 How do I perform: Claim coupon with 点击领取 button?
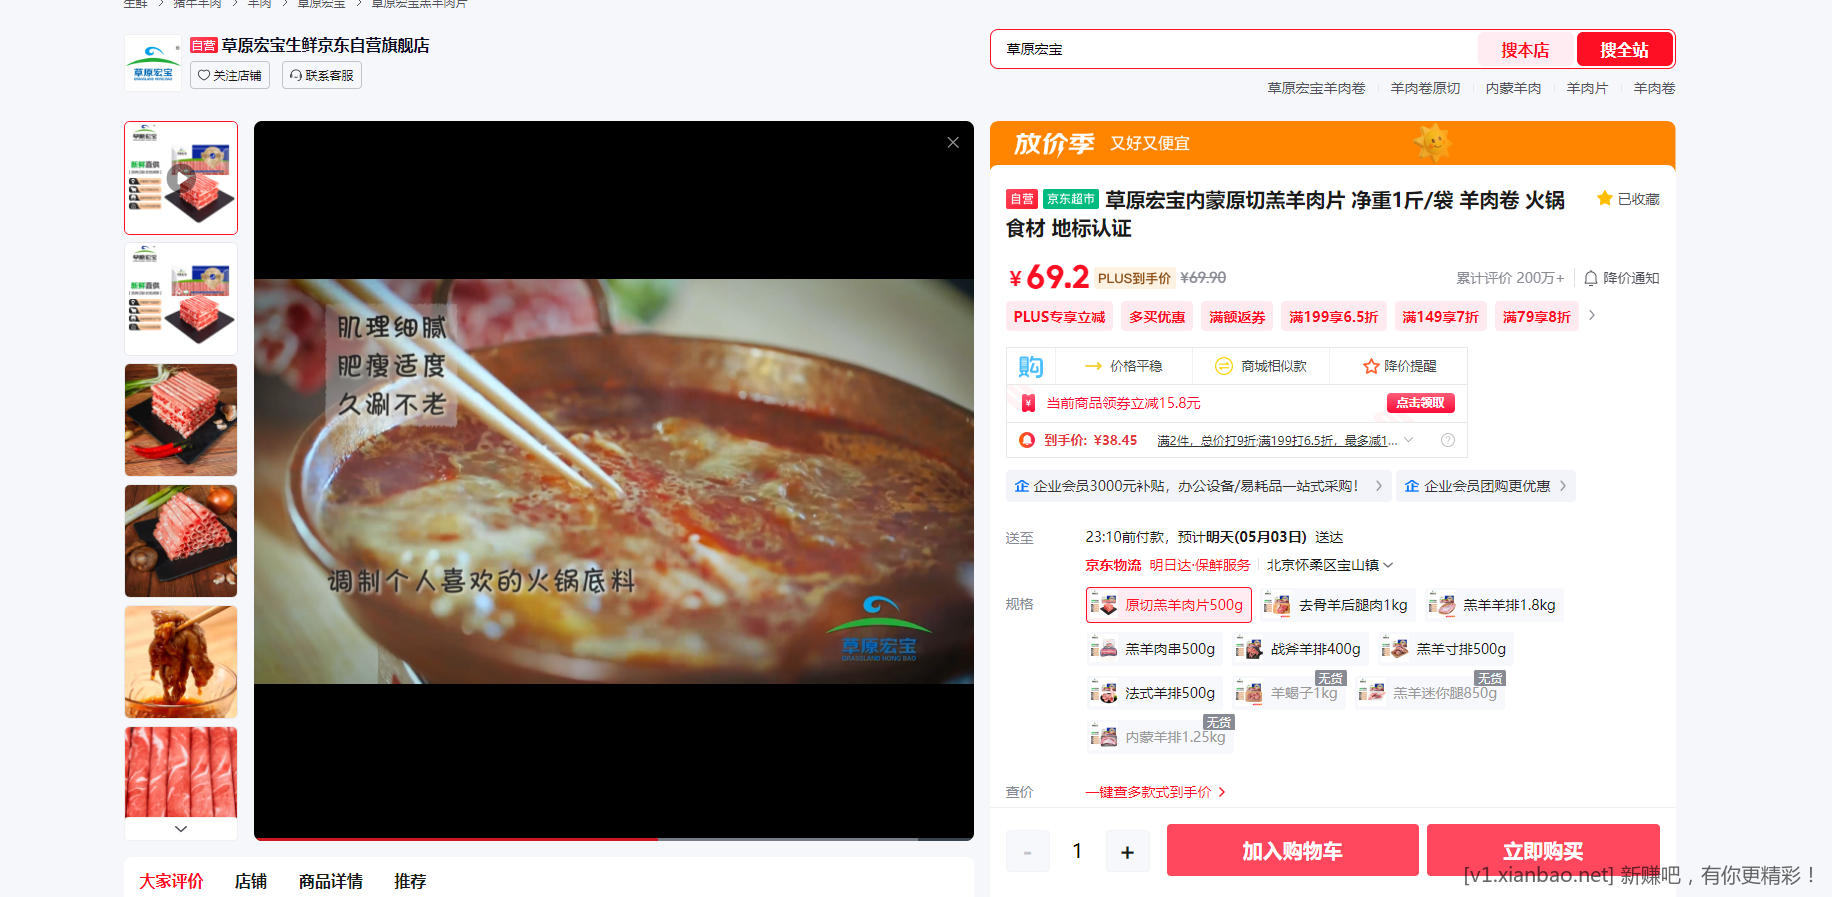1421,403
